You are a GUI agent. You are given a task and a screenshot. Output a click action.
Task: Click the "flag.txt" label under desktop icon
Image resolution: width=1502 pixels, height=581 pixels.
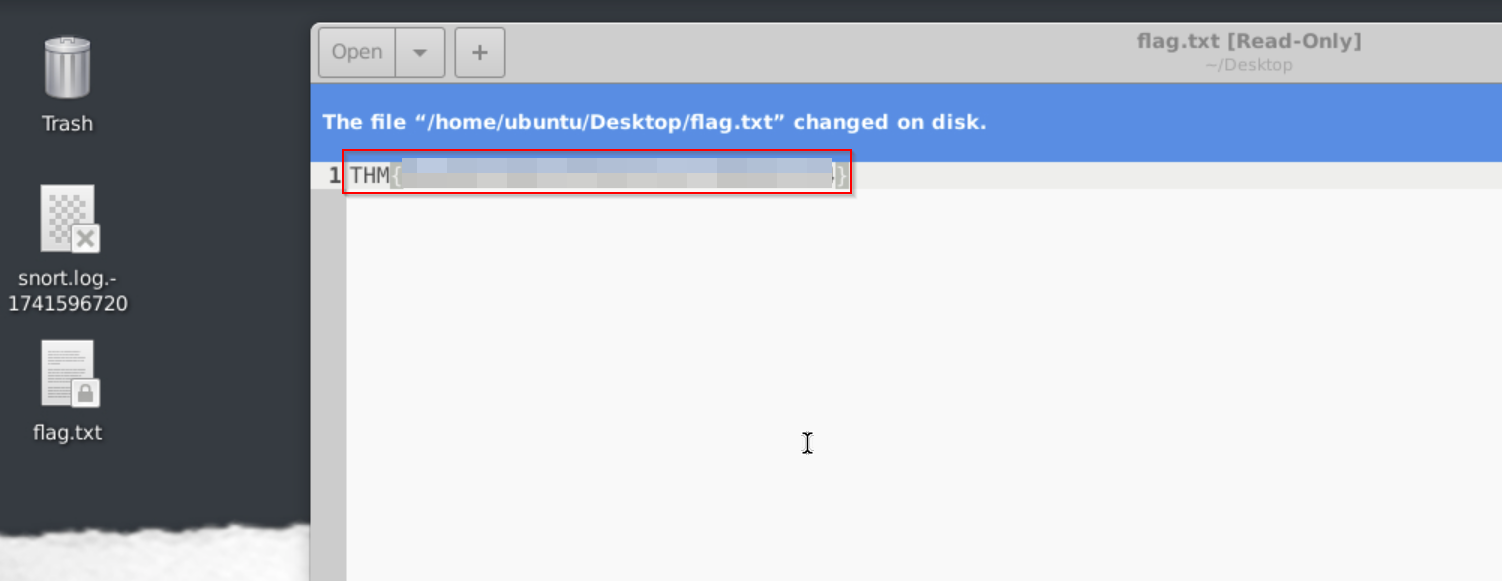[67, 433]
